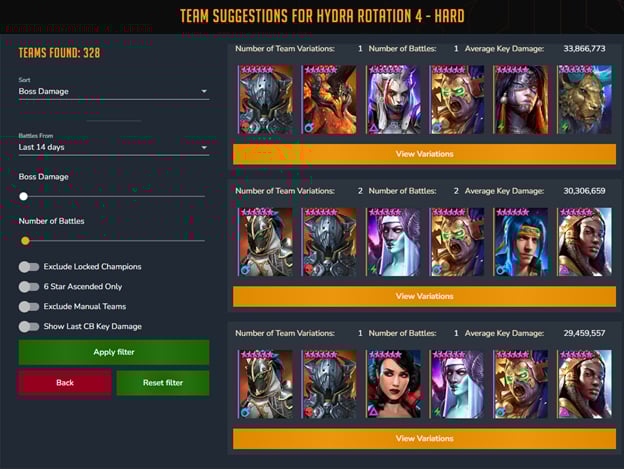Viewport: 624px width, 469px height.
Task: View Variations for the 30,306,659 damage team
Action: click(x=425, y=296)
